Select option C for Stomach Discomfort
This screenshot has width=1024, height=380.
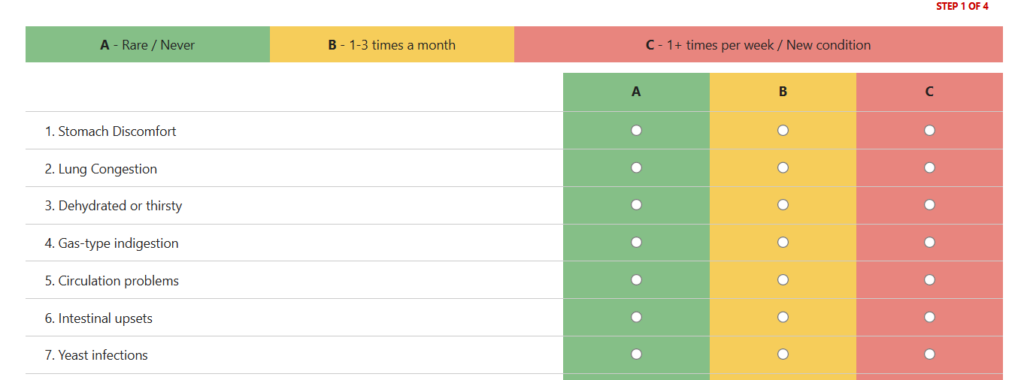929,131
